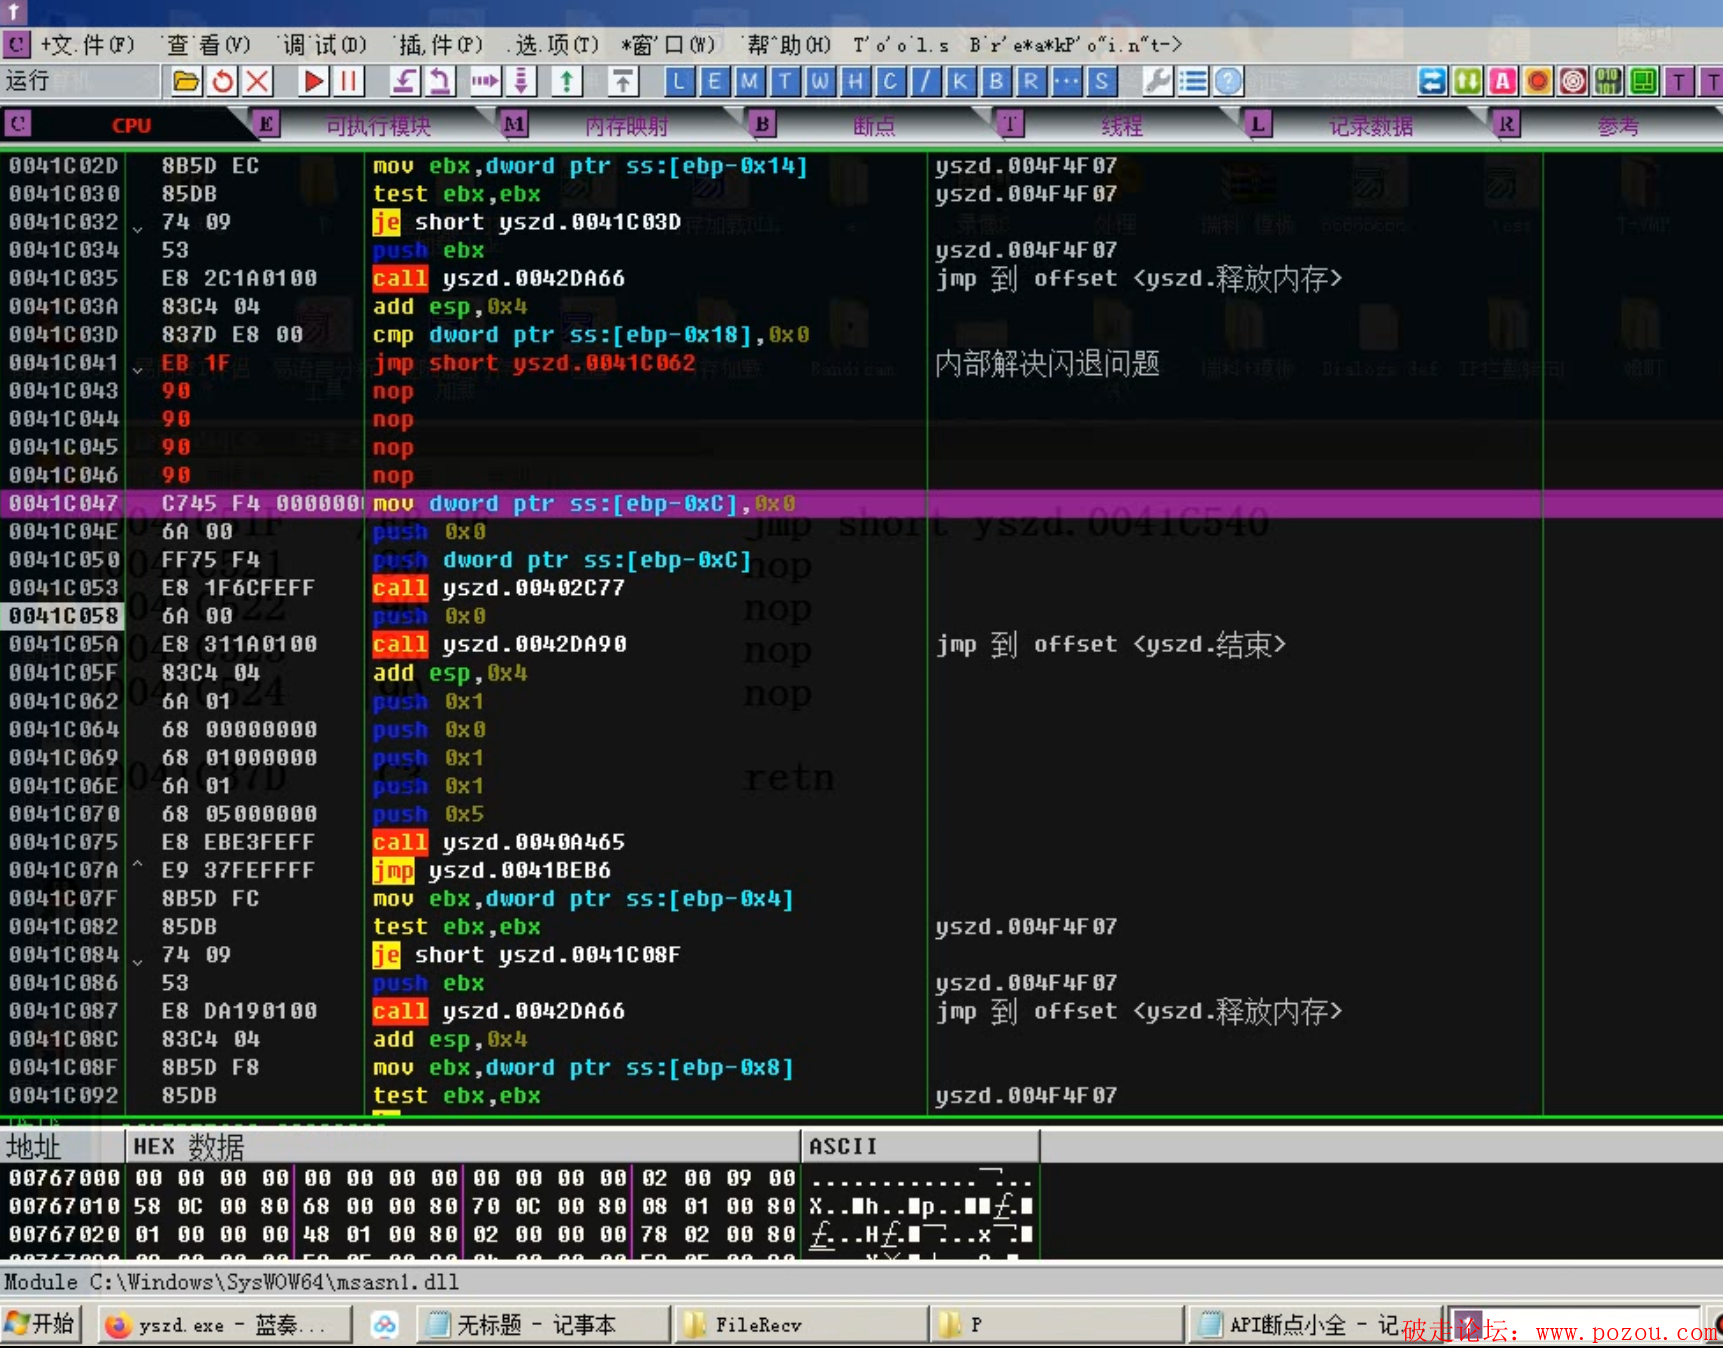Screen dimensions: 1723x1348
Task: Step into with the toolbar icon
Action: point(404,81)
